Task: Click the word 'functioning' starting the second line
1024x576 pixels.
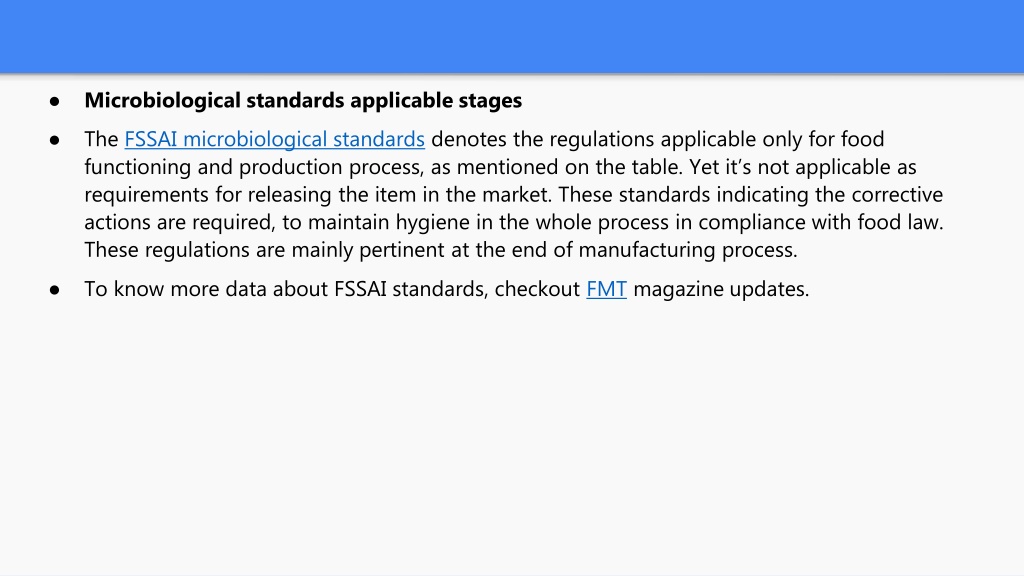Action: coord(138,167)
